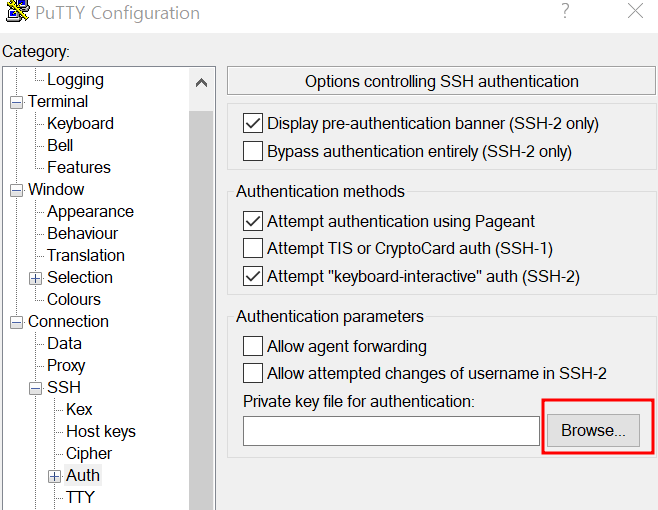Screen dimensions: 658x510
Task: Toggle Display pre-authentication banner checkbox
Action: 253,123
